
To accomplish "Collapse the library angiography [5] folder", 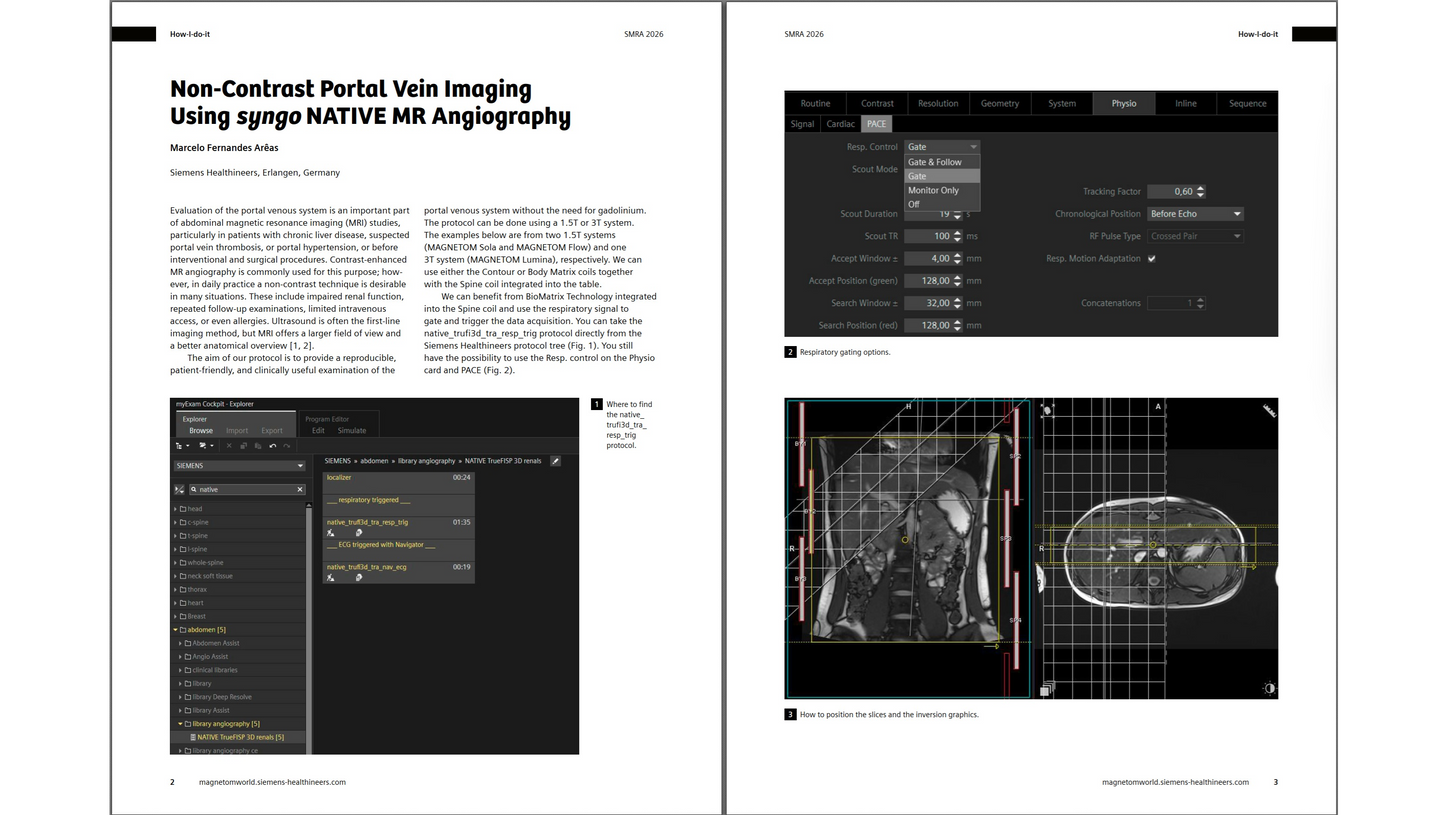I will [x=181, y=724].
